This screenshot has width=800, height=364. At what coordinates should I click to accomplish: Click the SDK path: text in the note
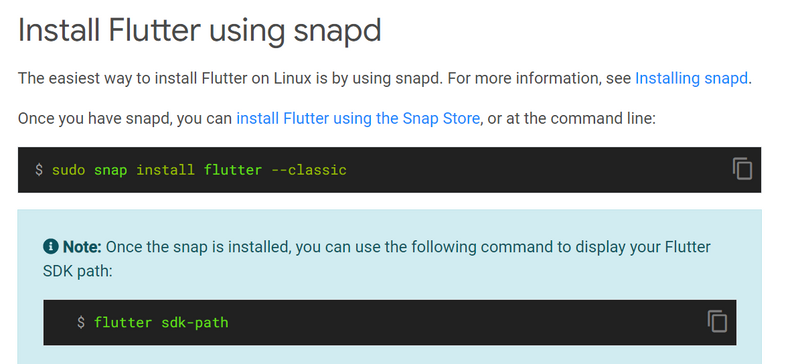click(78, 271)
